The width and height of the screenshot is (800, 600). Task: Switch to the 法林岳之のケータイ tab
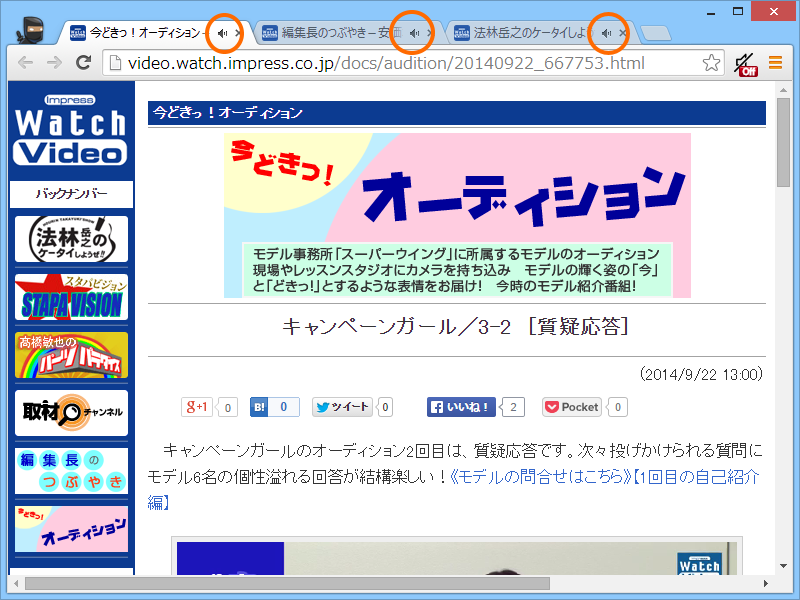pyautogui.click(x=520, y=31)
